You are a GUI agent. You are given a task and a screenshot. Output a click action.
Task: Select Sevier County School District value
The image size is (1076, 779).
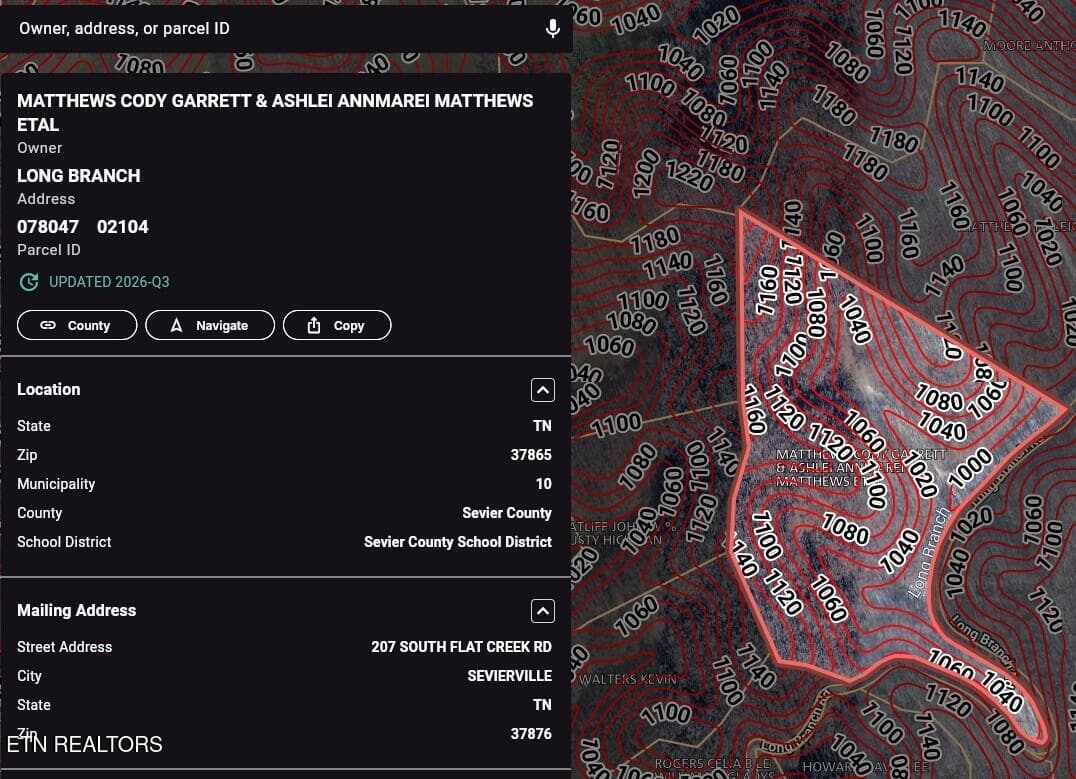(x=458, y=542)
